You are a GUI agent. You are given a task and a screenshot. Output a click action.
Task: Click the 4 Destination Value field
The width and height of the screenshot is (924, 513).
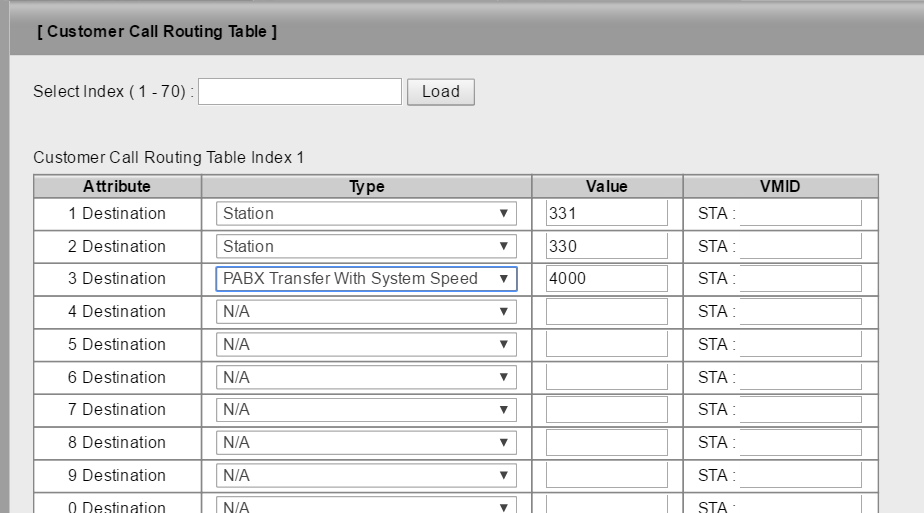pyautogui.click(x=606, y=312)
